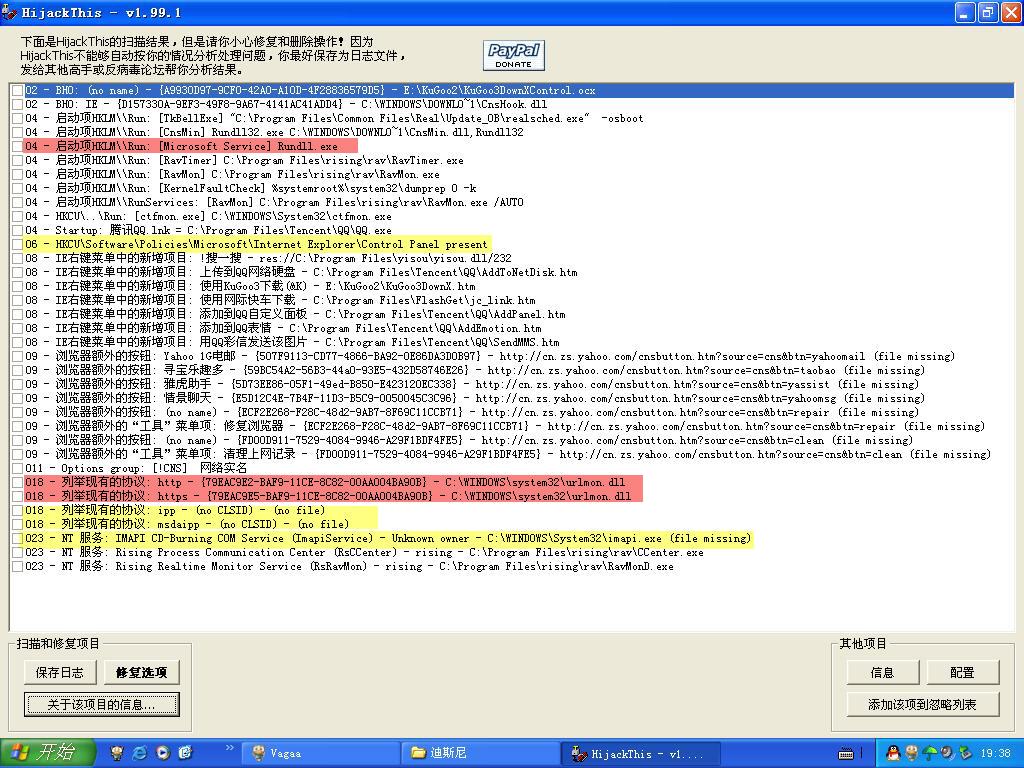Select the 情景聊天 yahoomsg button row
The width and height of the screenshot is (1024, 768).
(475, 398)
